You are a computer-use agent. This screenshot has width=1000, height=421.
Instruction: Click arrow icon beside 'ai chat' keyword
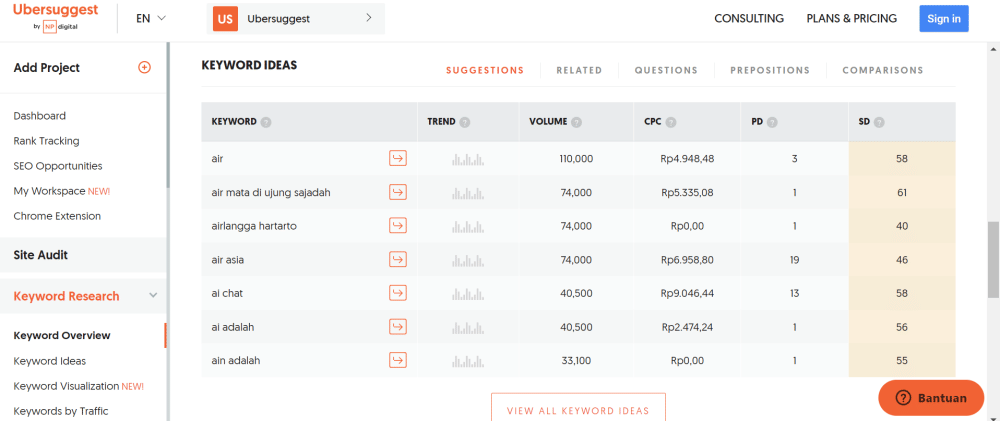point(398,293)
